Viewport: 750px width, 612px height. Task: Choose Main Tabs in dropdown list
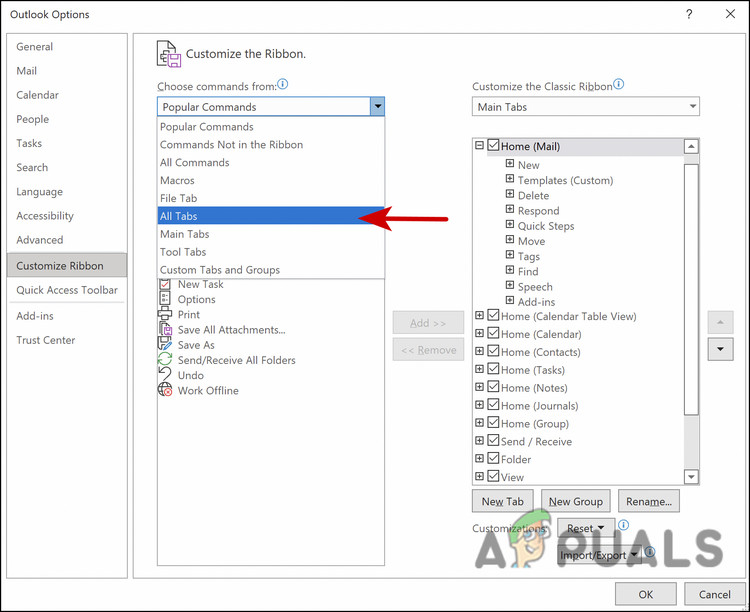[x=271, y=234]
